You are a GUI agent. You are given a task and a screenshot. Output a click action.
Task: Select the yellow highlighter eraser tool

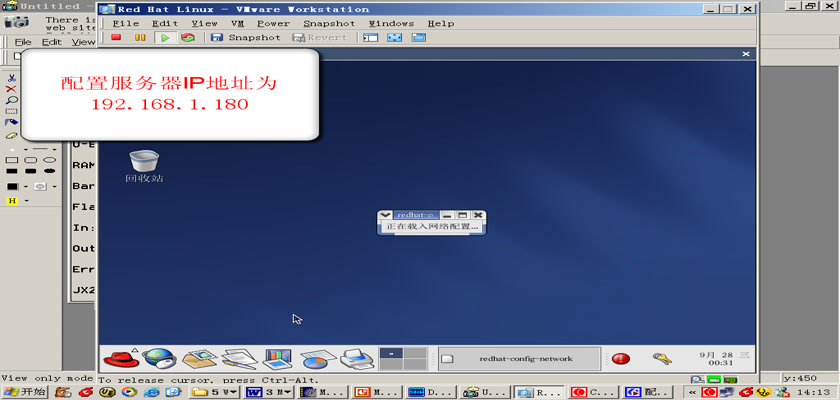(11, 135)
